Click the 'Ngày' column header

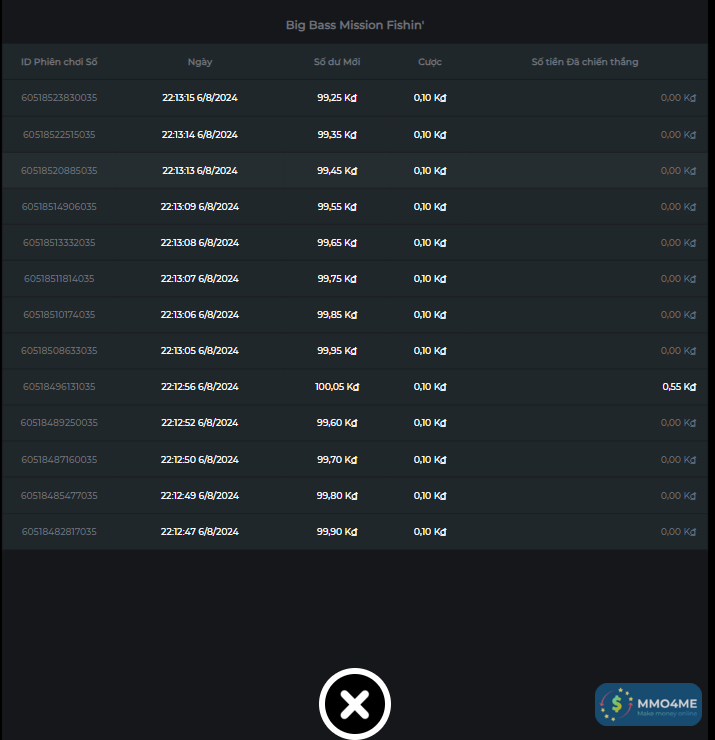pos(200,62)
